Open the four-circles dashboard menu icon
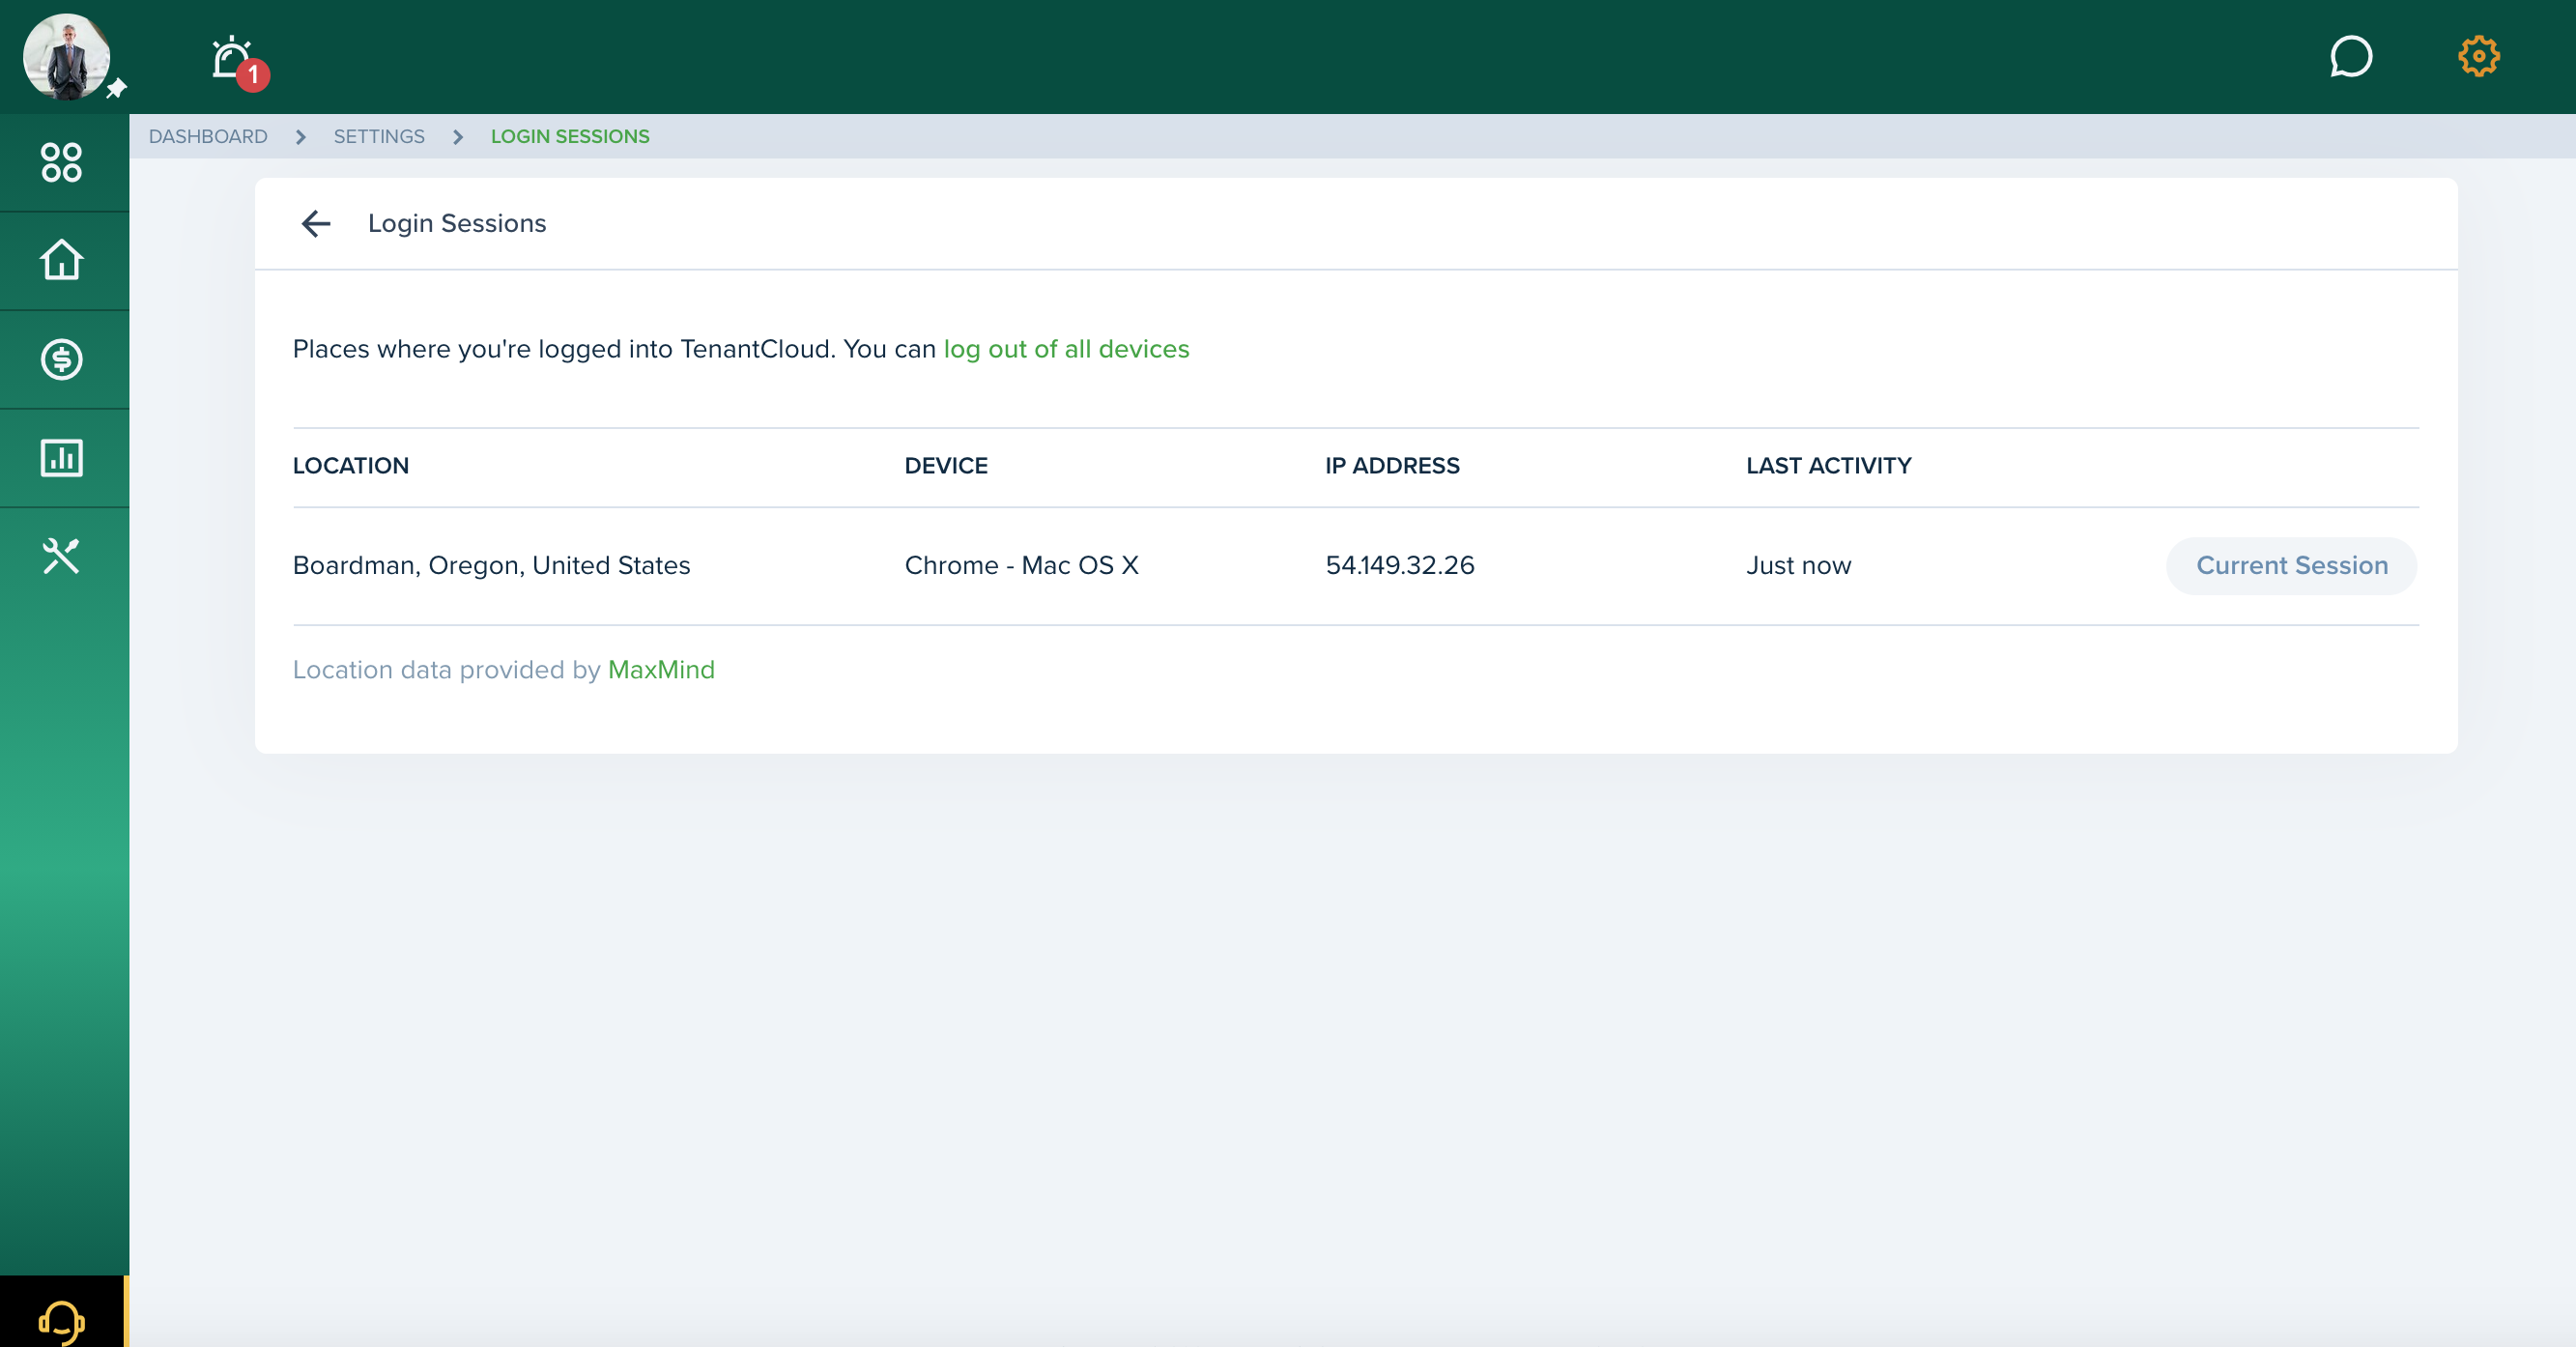This screenshot has width=2576, height=1347. (61, 162)
